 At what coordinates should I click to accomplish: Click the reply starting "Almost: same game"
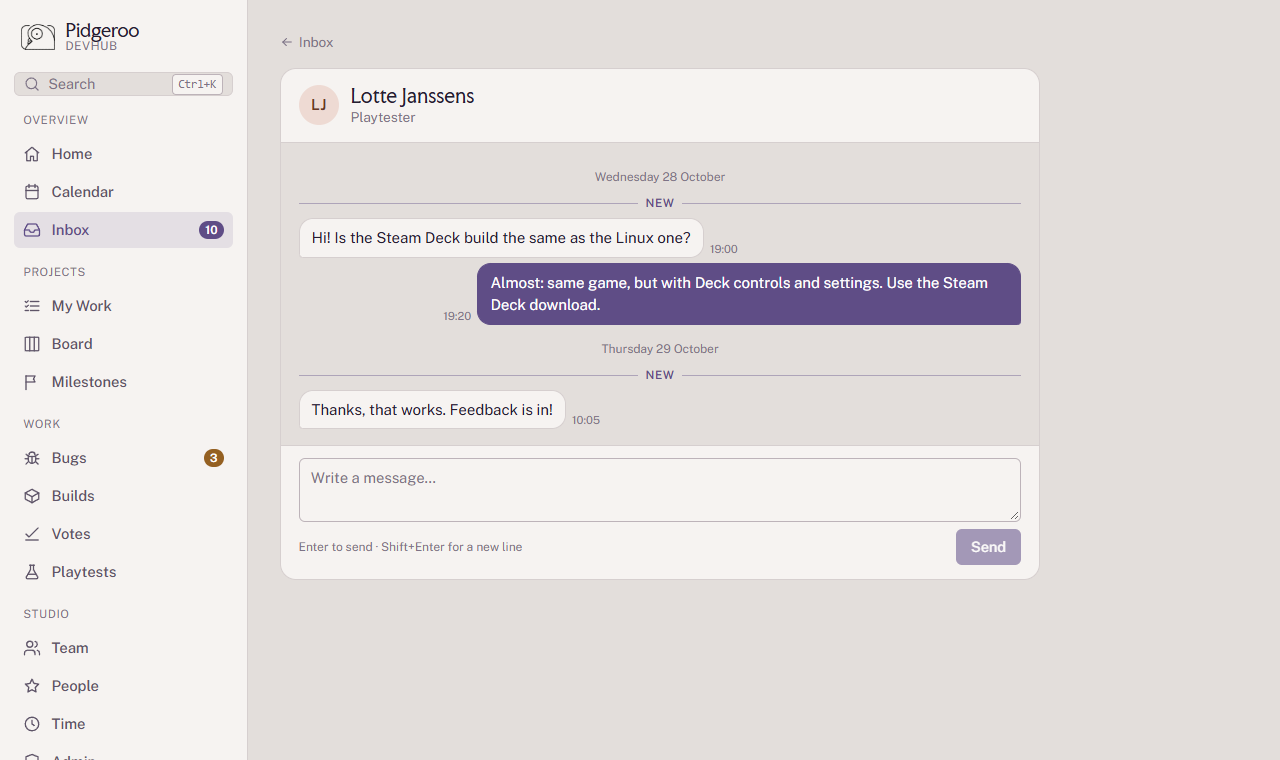pos(749,294)
